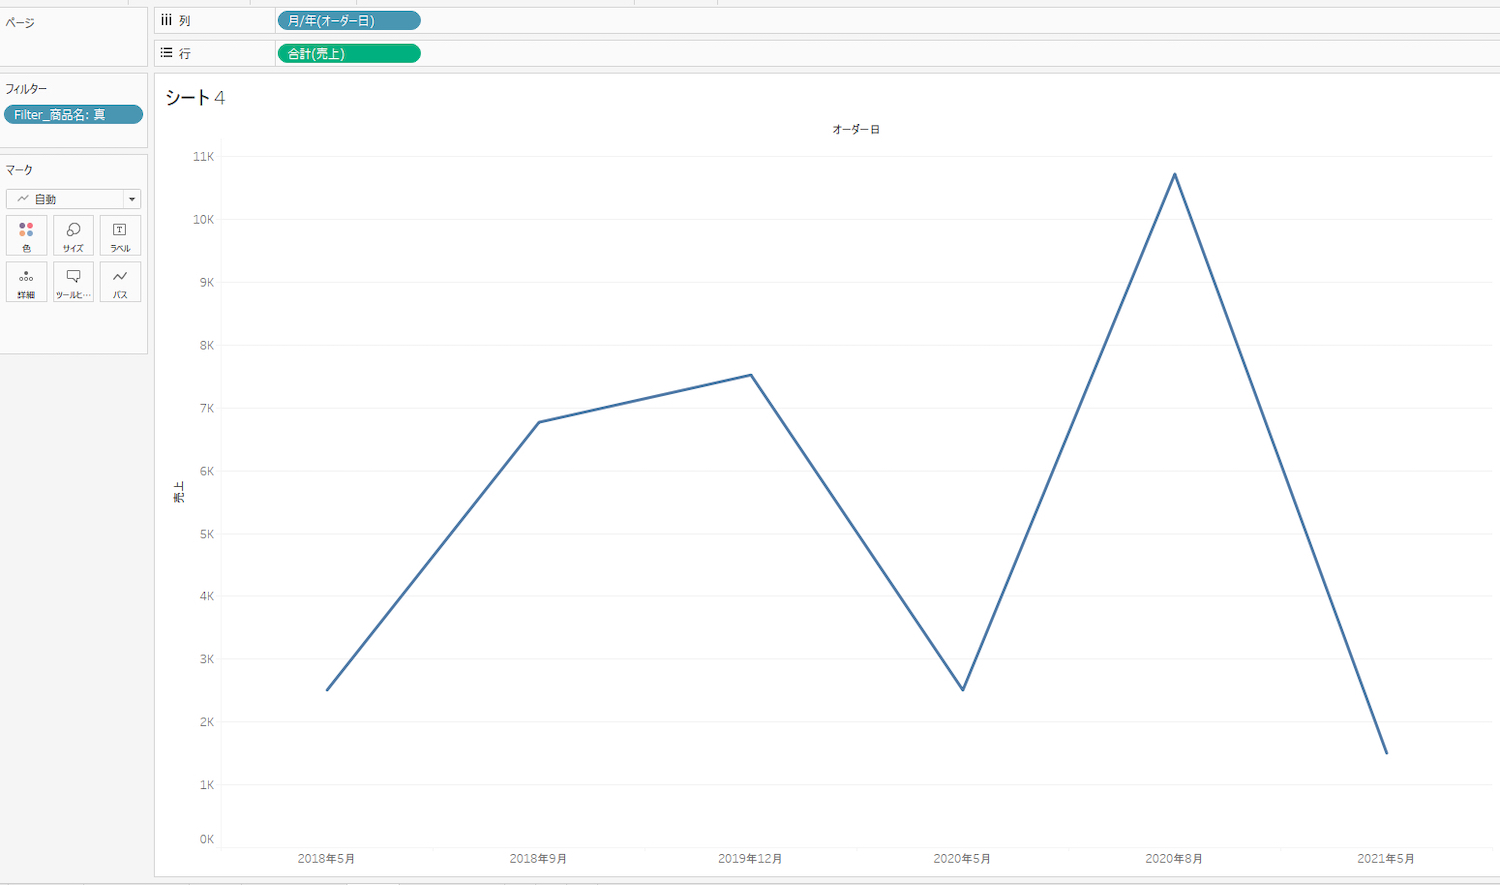
Task: Select the line peak at 2020年8月
Action: [1174, 175]
